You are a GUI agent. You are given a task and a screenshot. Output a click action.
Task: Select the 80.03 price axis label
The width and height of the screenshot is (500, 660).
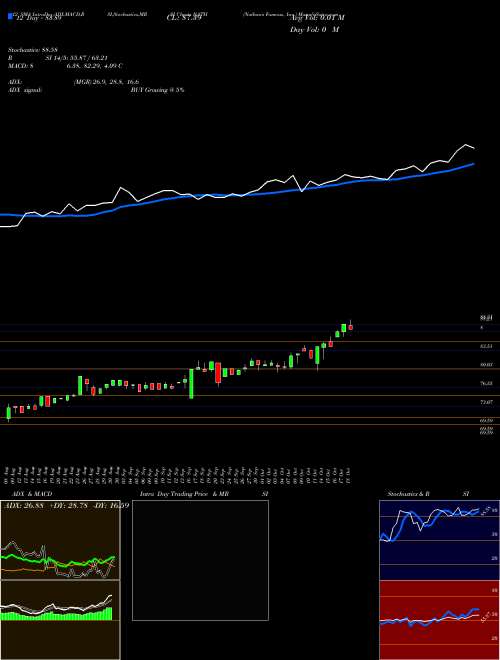pos(486,365)
